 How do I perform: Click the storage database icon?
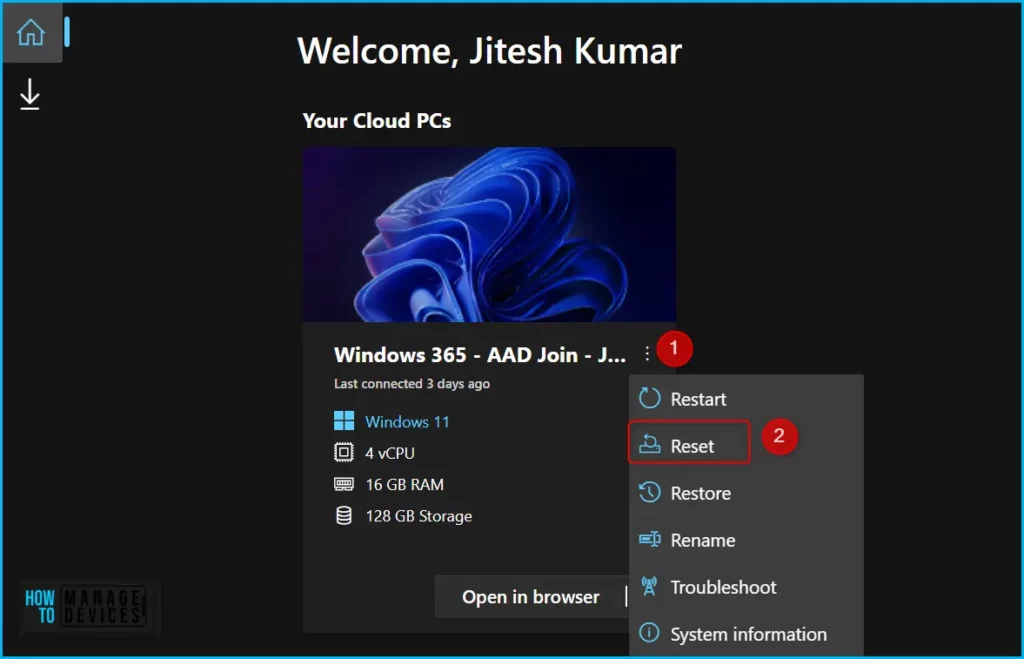point(344,515)
